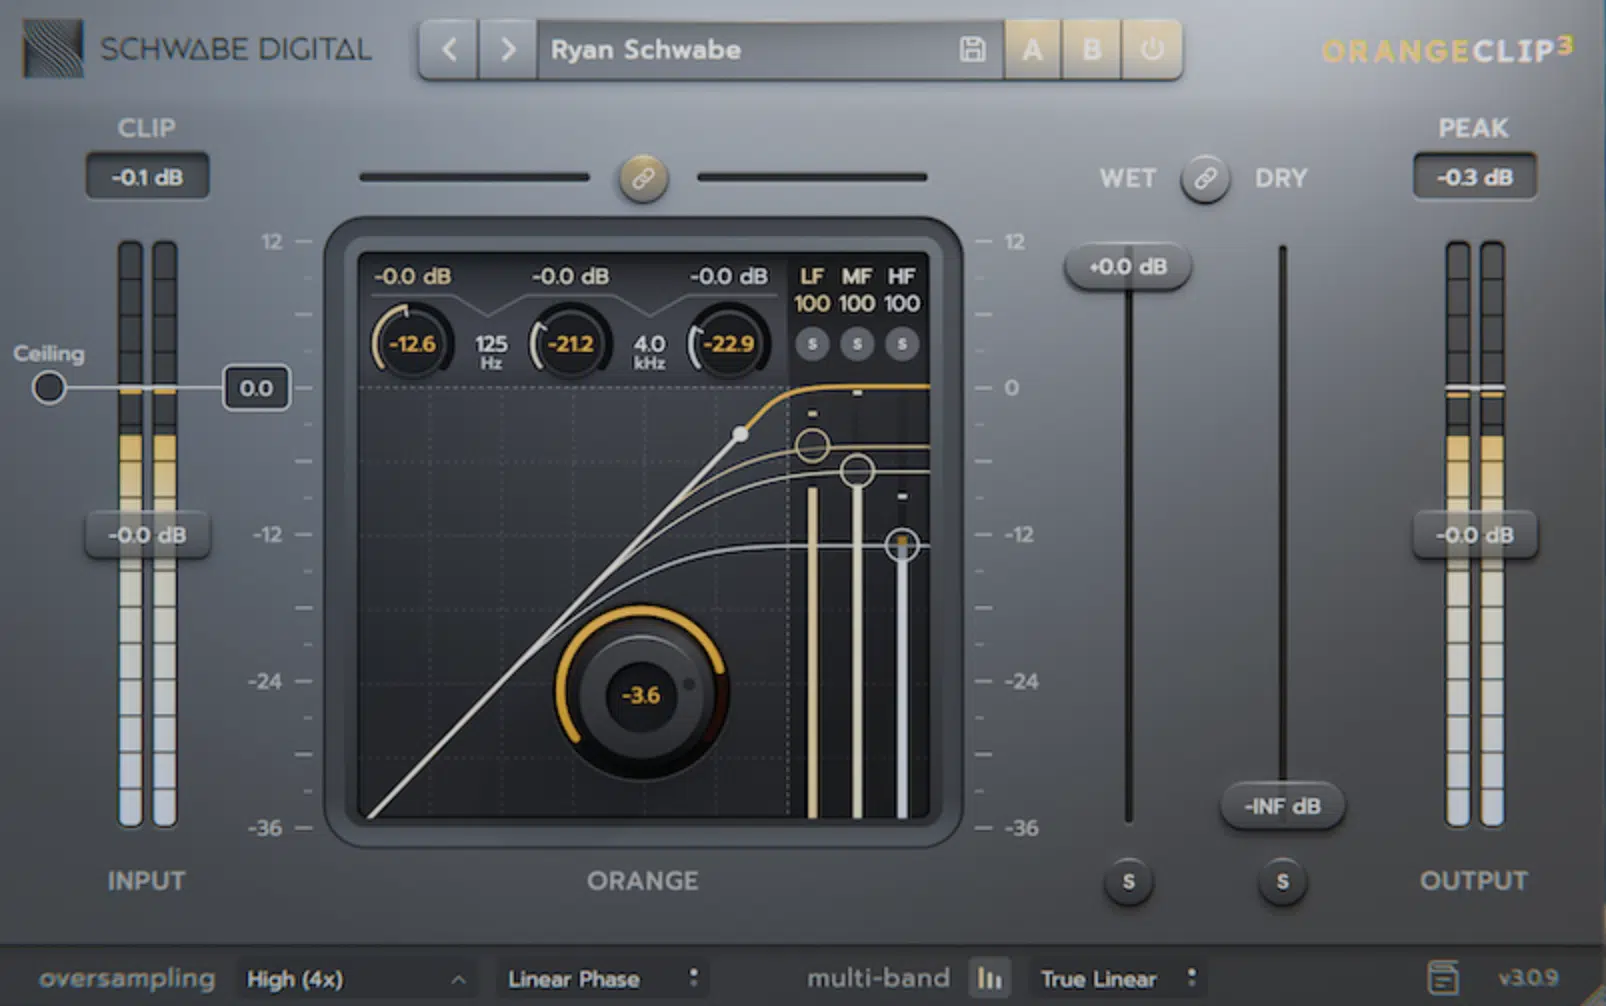1606x1006 pixels.
Task: Toggle the Wet/Dry link icon
Action: tap(1205, 179)
